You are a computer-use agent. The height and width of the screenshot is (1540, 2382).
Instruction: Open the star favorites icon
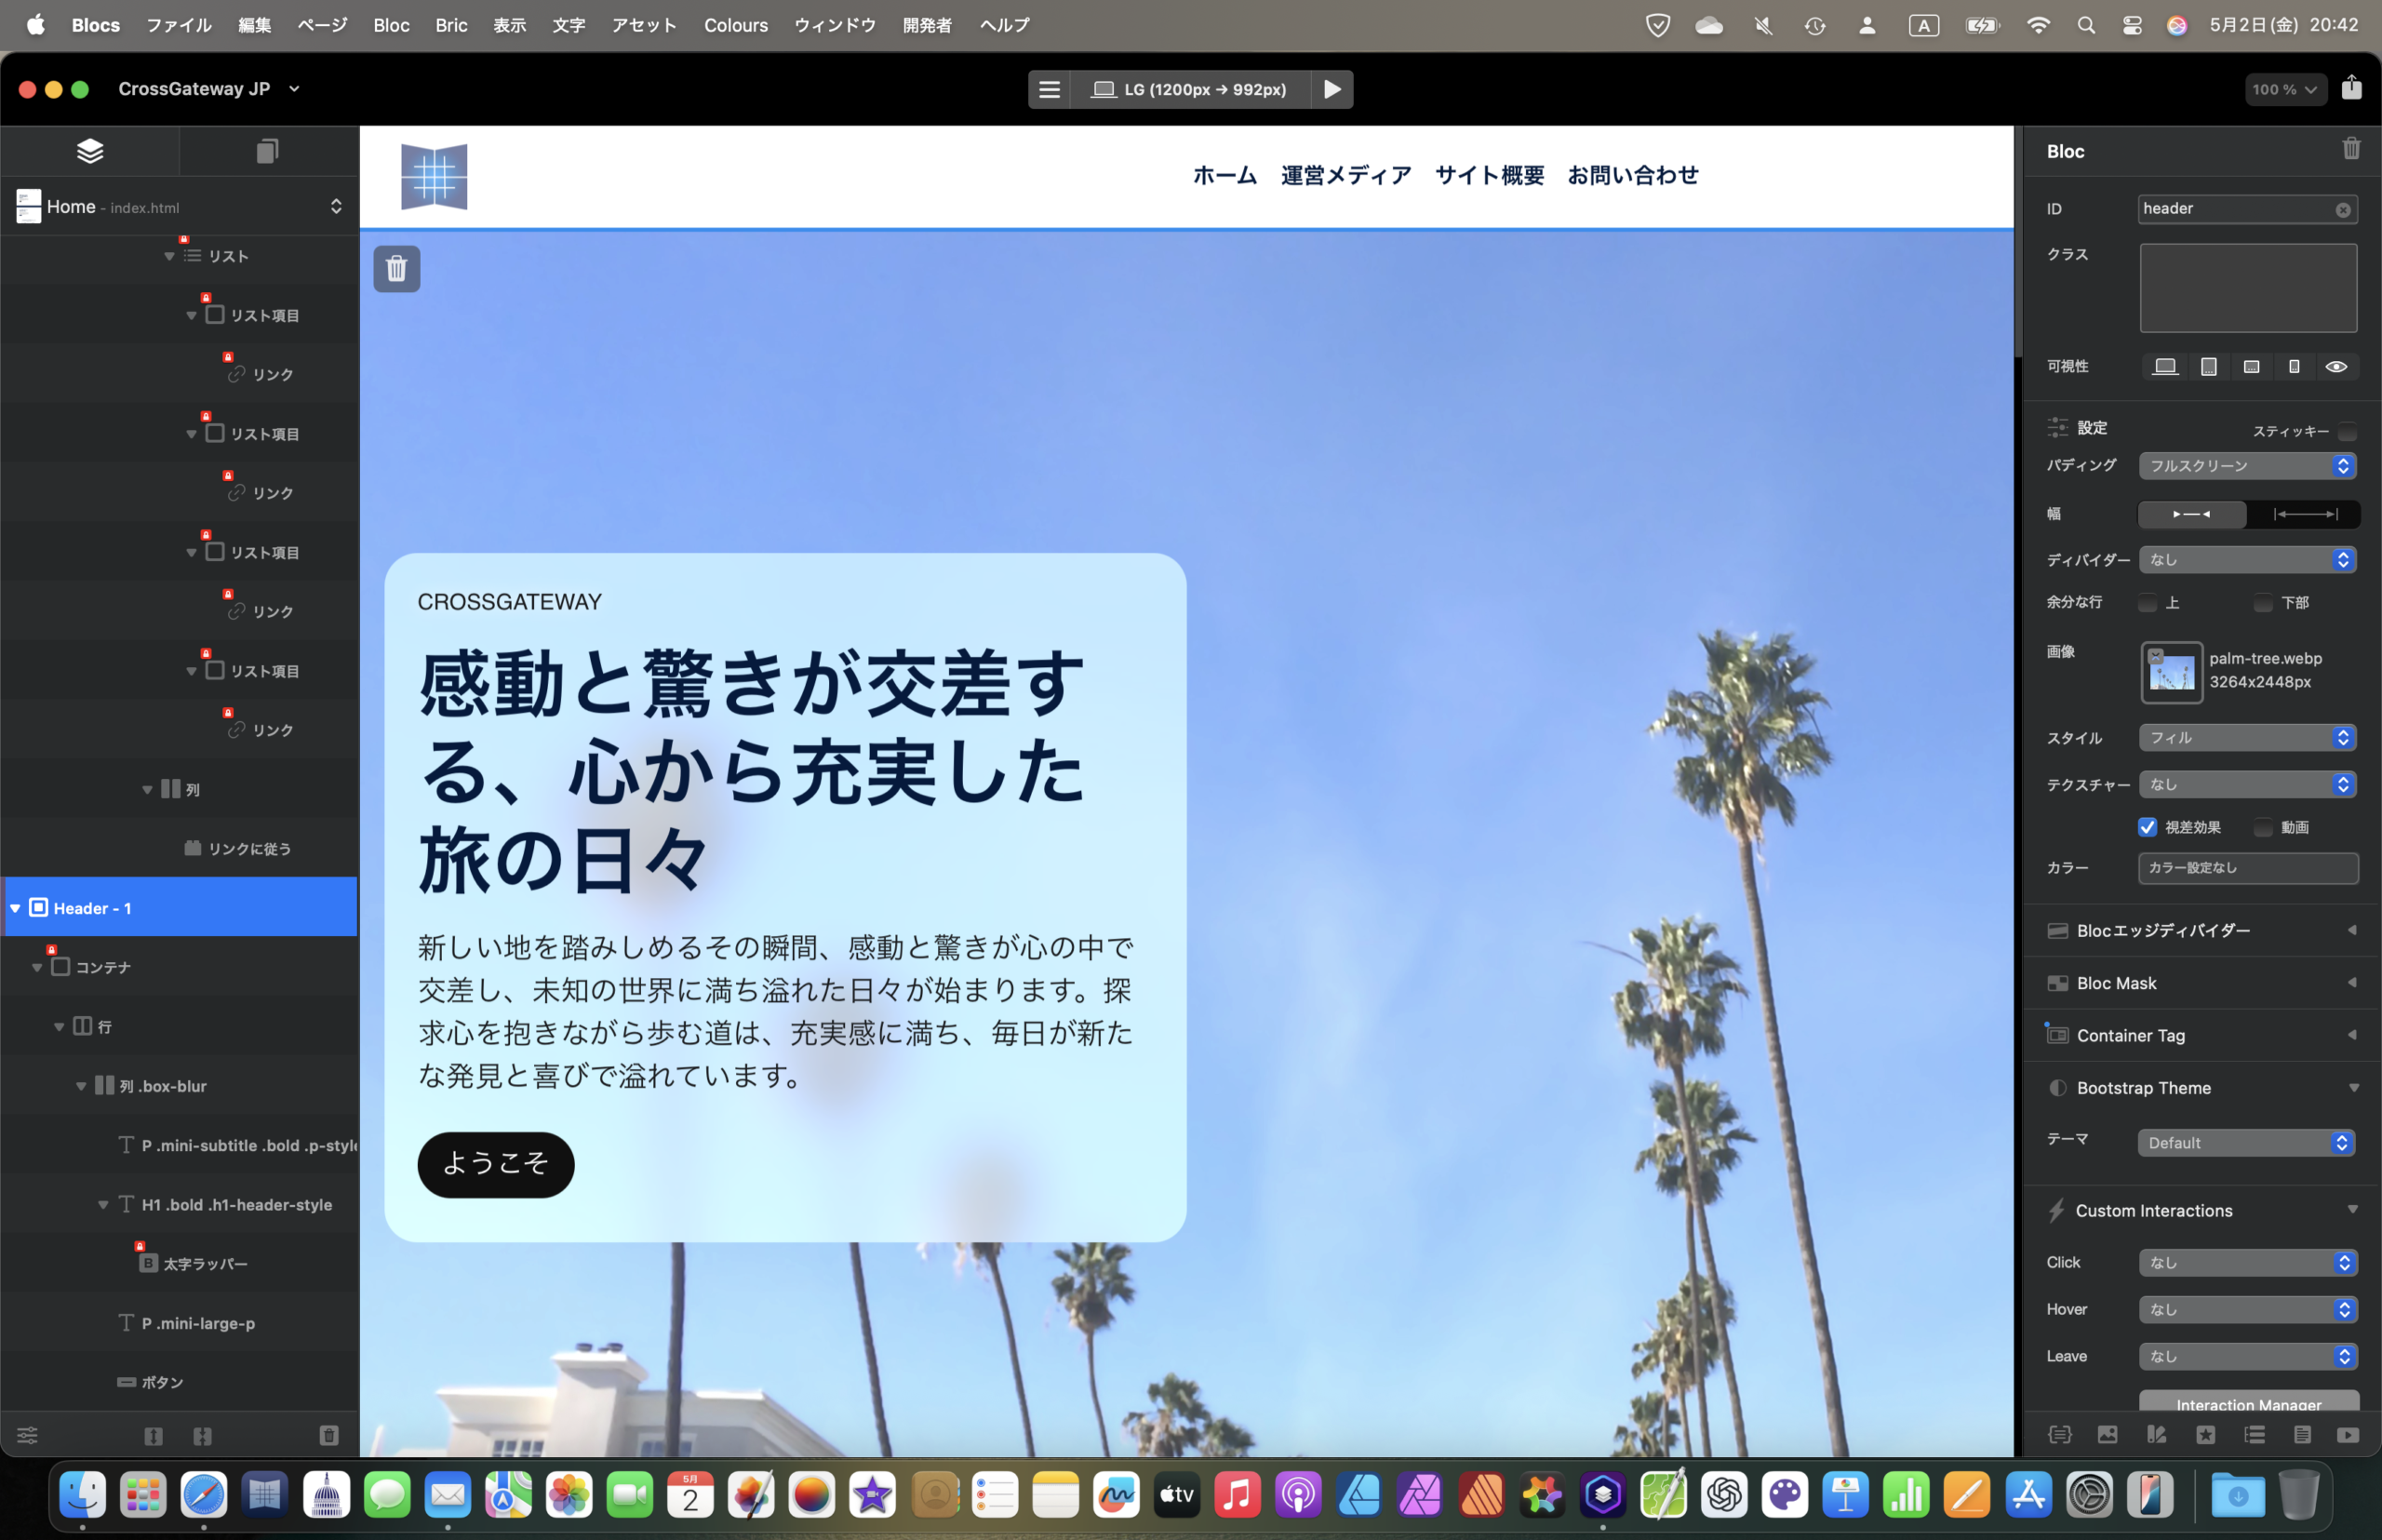pyautogui.click(x=2205, y=1435)
